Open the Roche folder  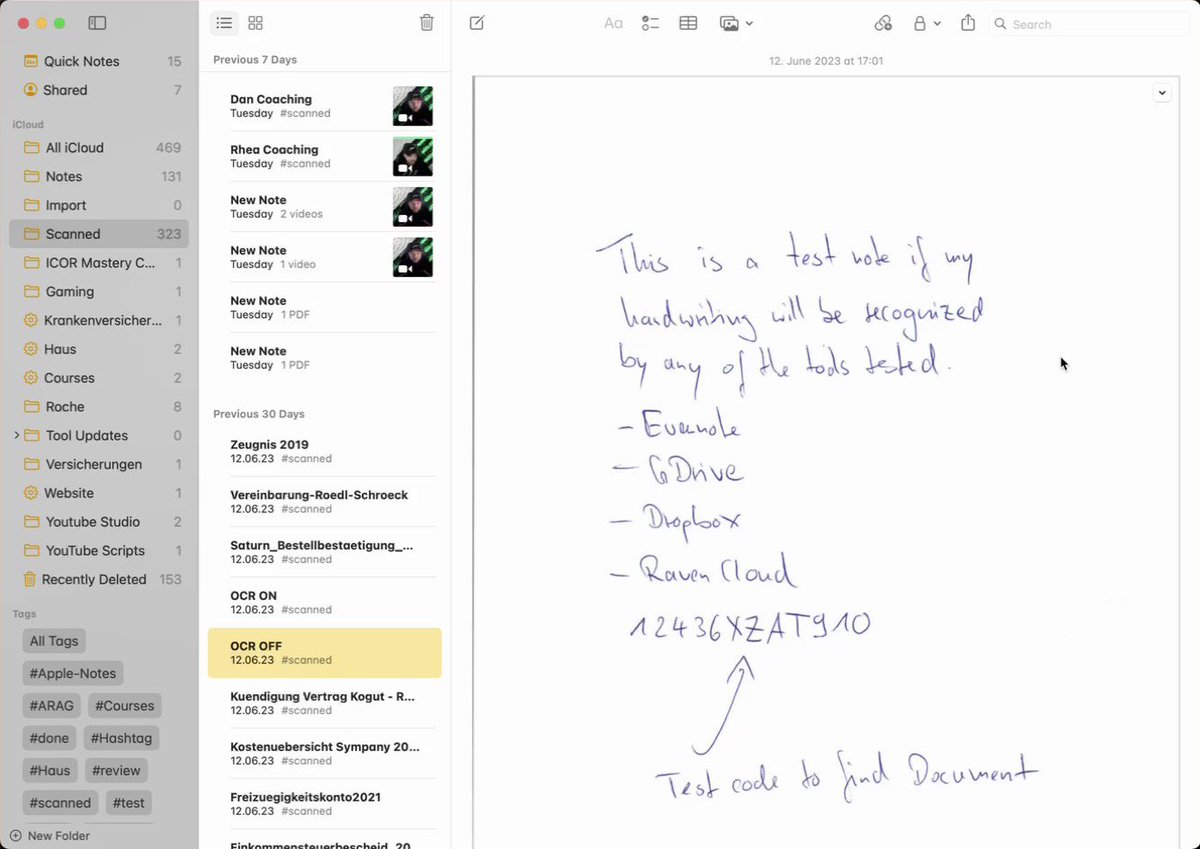tap(99, 407)
